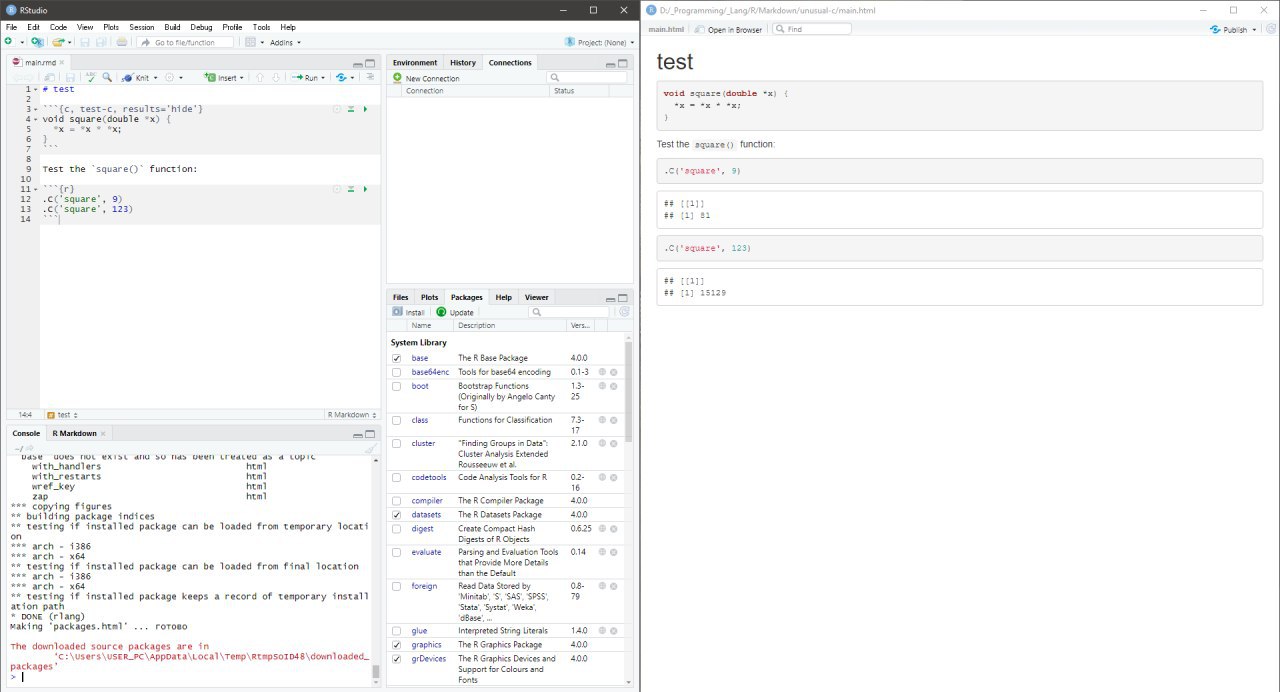Click the remove icon for base64enc package
The height and width of the screenshot is (692, 1280).
point(614,372)
